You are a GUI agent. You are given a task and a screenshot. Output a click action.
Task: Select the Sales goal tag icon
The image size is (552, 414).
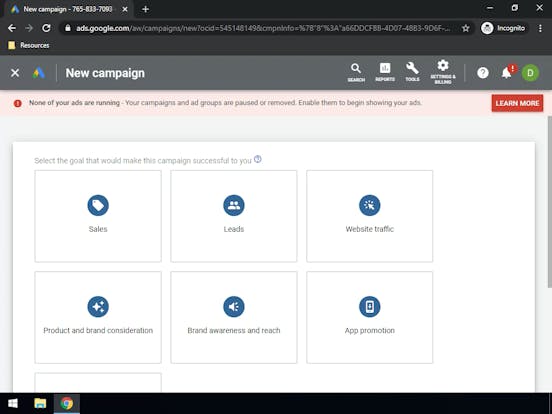[x=98, y=205]
